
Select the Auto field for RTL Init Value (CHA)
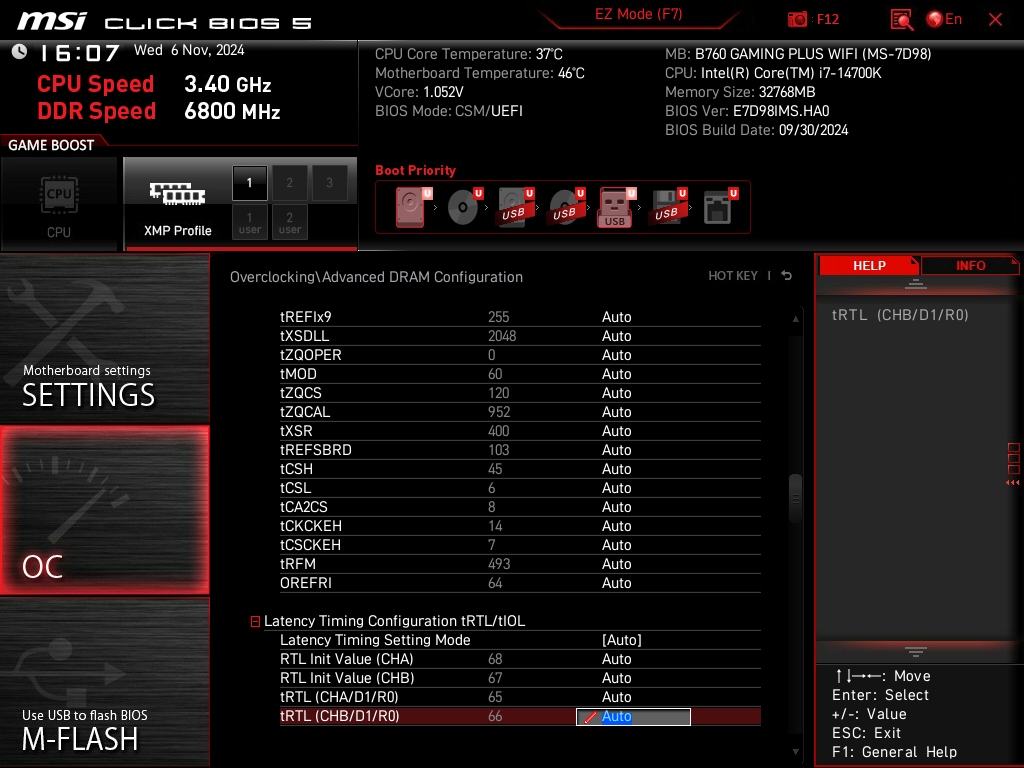pos(616,659)
